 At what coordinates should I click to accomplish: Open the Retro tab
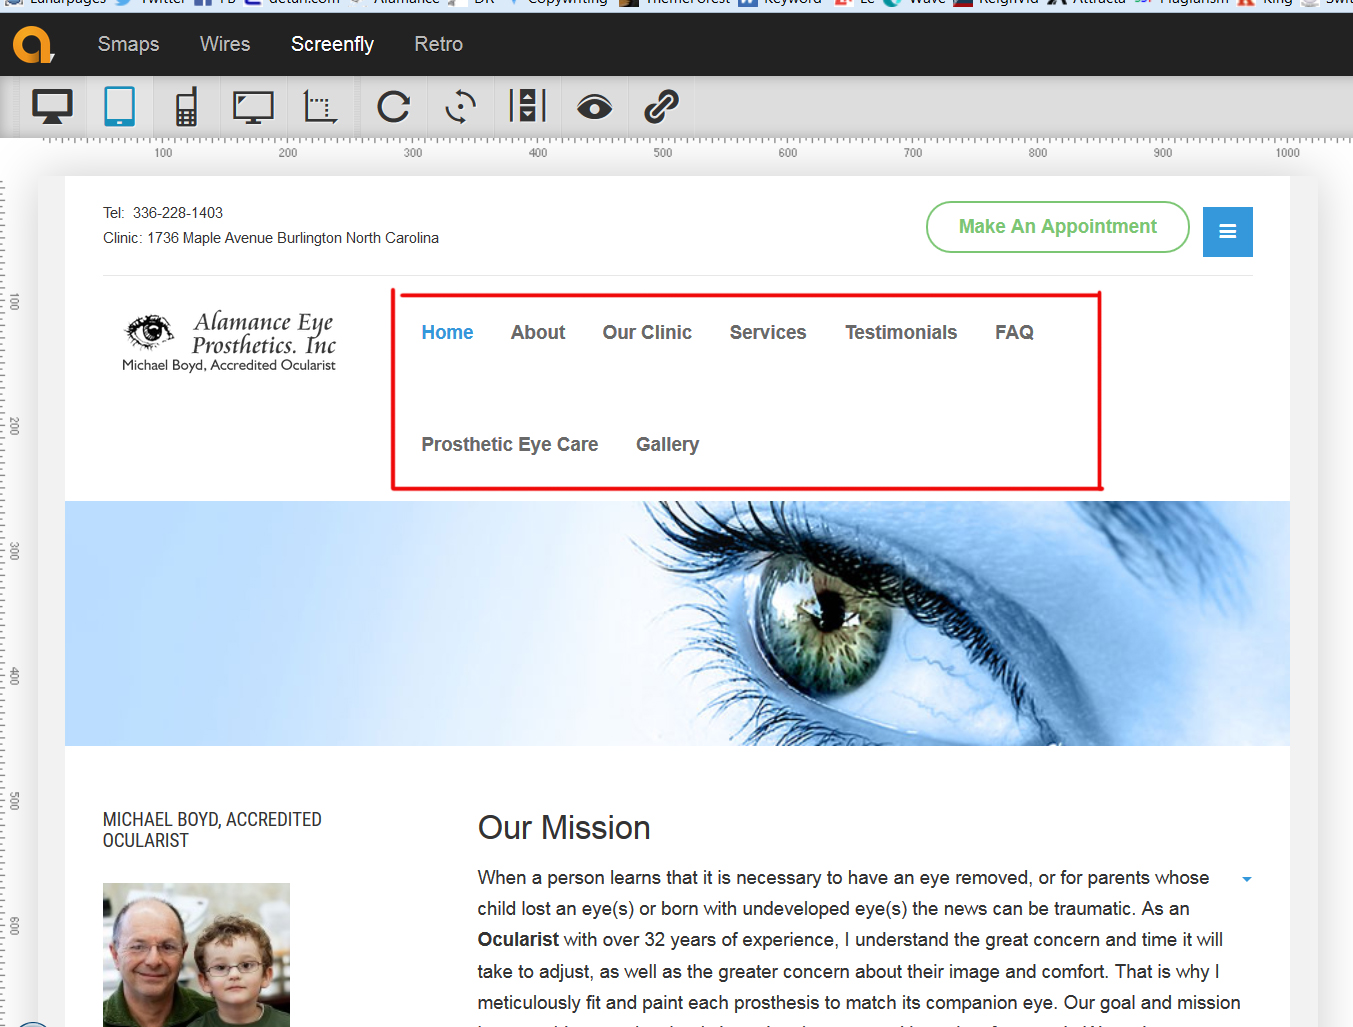438,44
